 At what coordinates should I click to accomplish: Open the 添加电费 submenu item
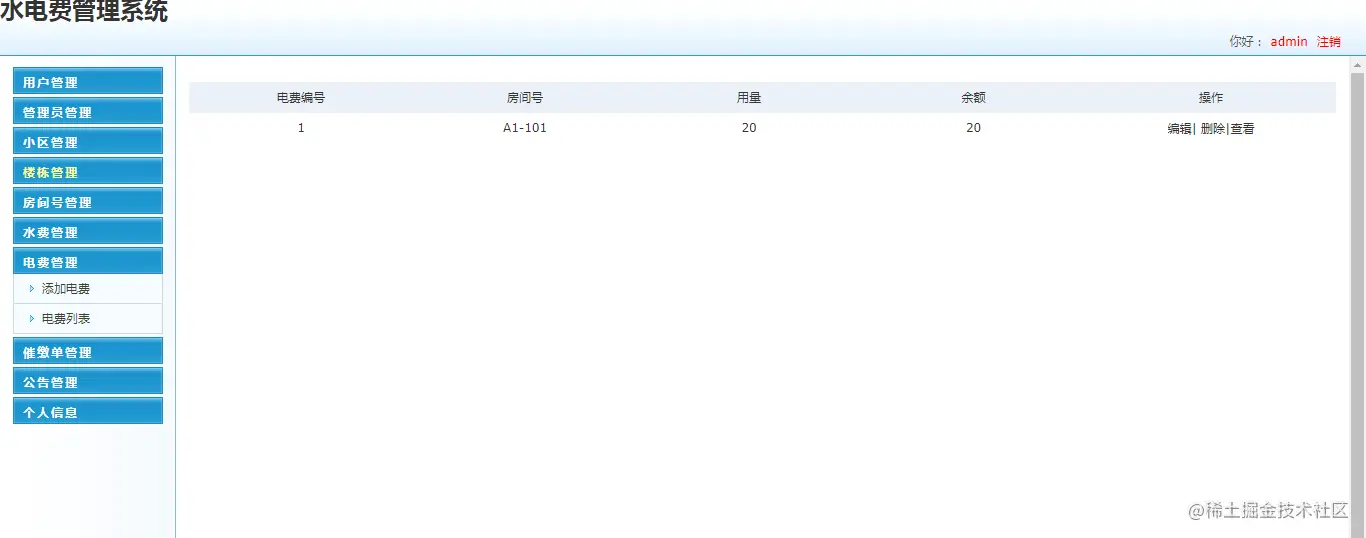point(66,289)
